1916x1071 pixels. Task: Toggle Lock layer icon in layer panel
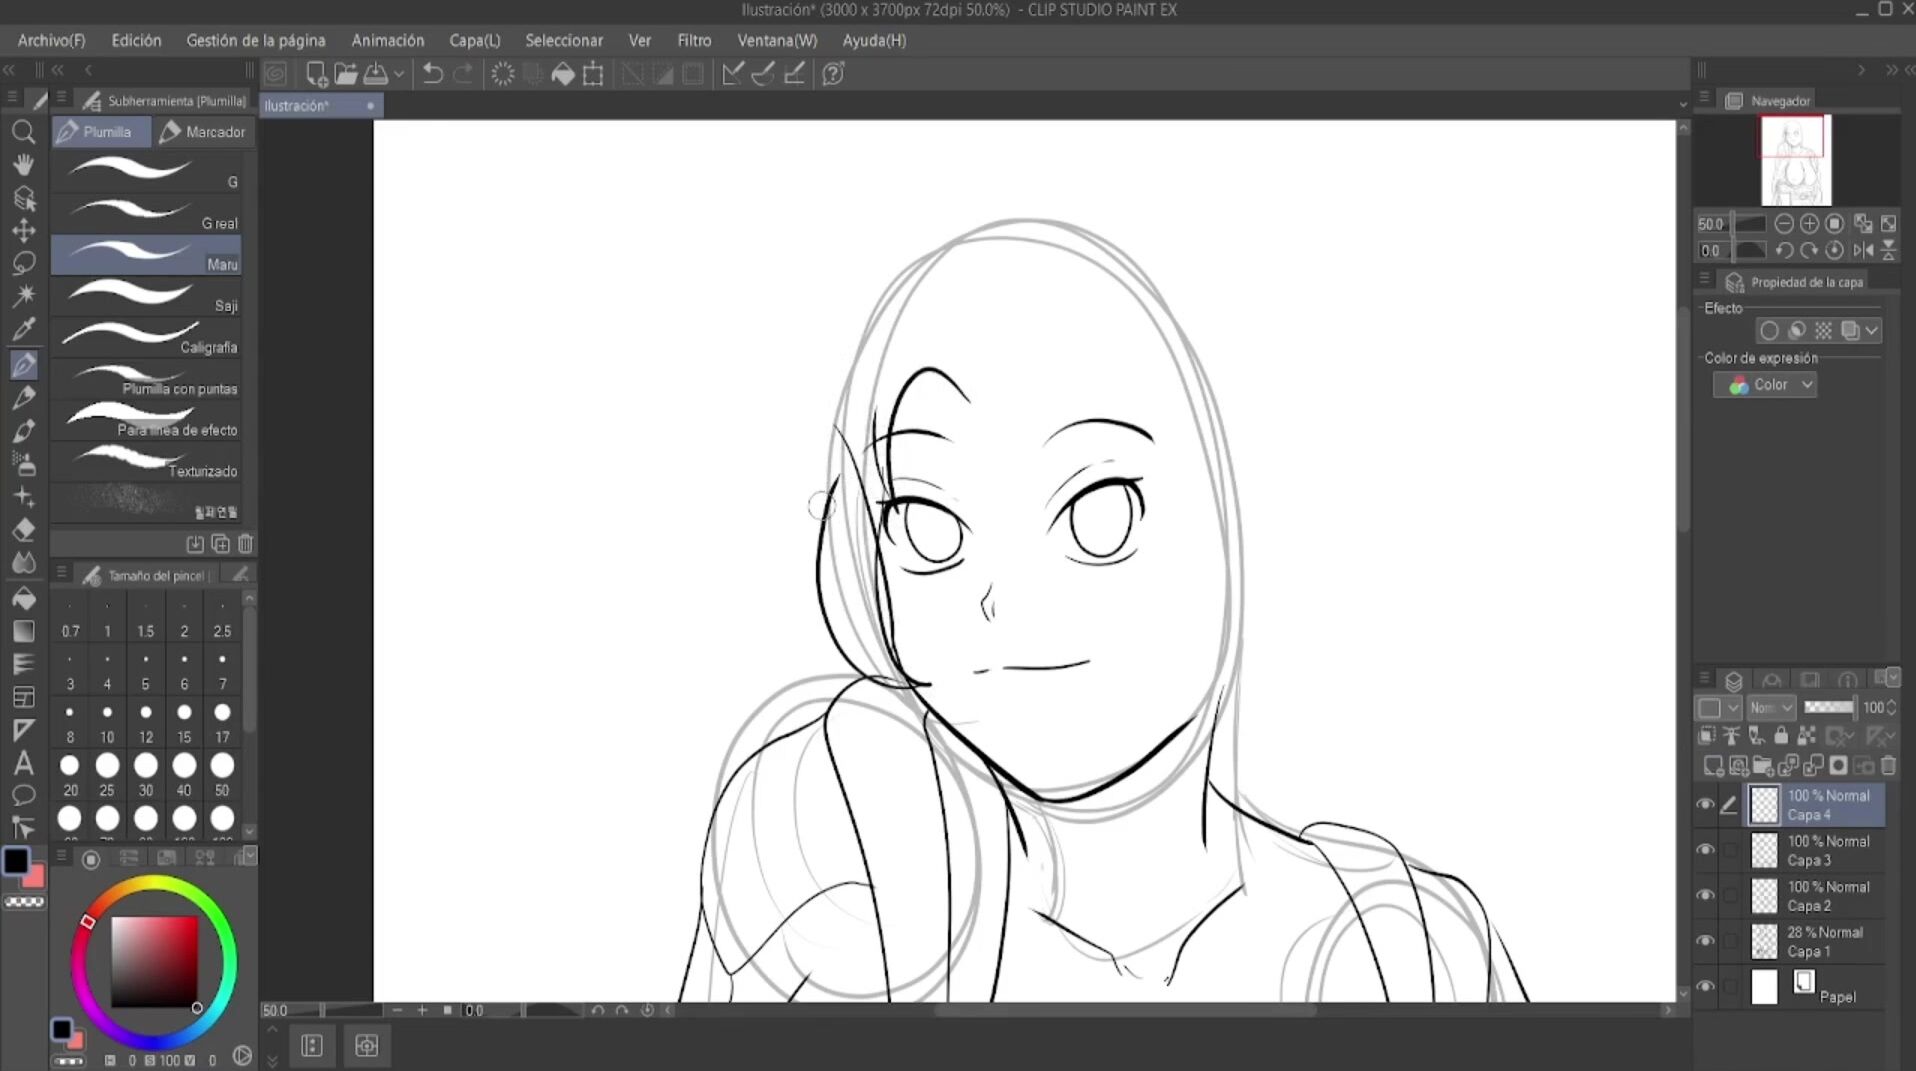click(1781, 736)
